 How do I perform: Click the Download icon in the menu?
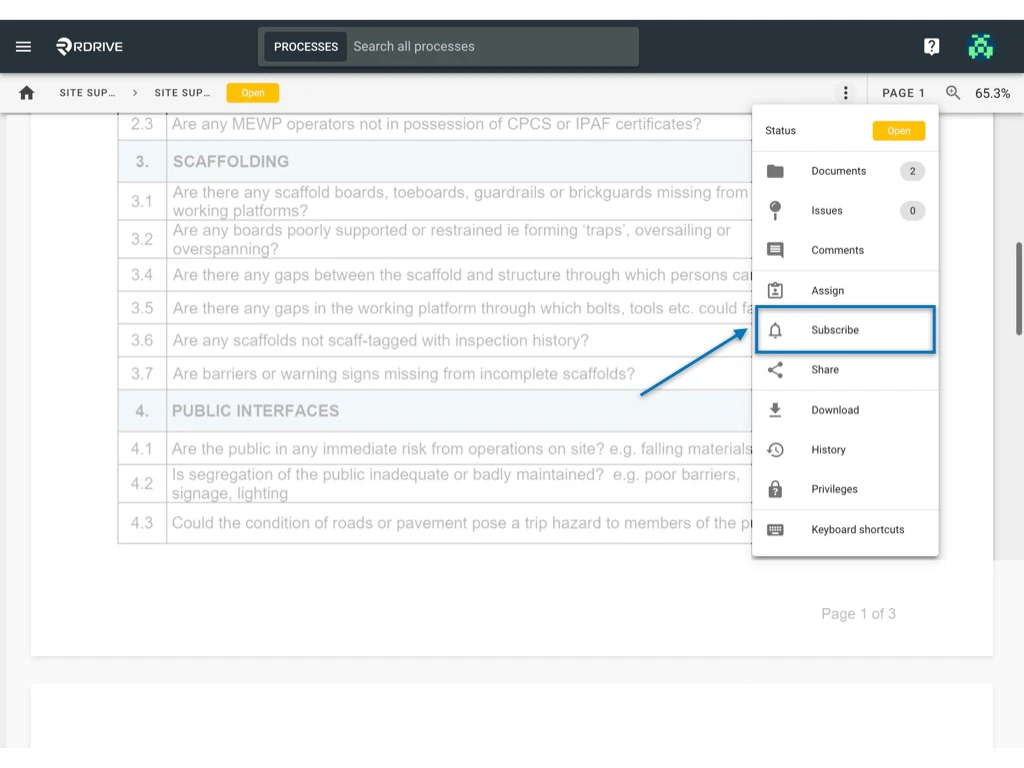[776, 410]
